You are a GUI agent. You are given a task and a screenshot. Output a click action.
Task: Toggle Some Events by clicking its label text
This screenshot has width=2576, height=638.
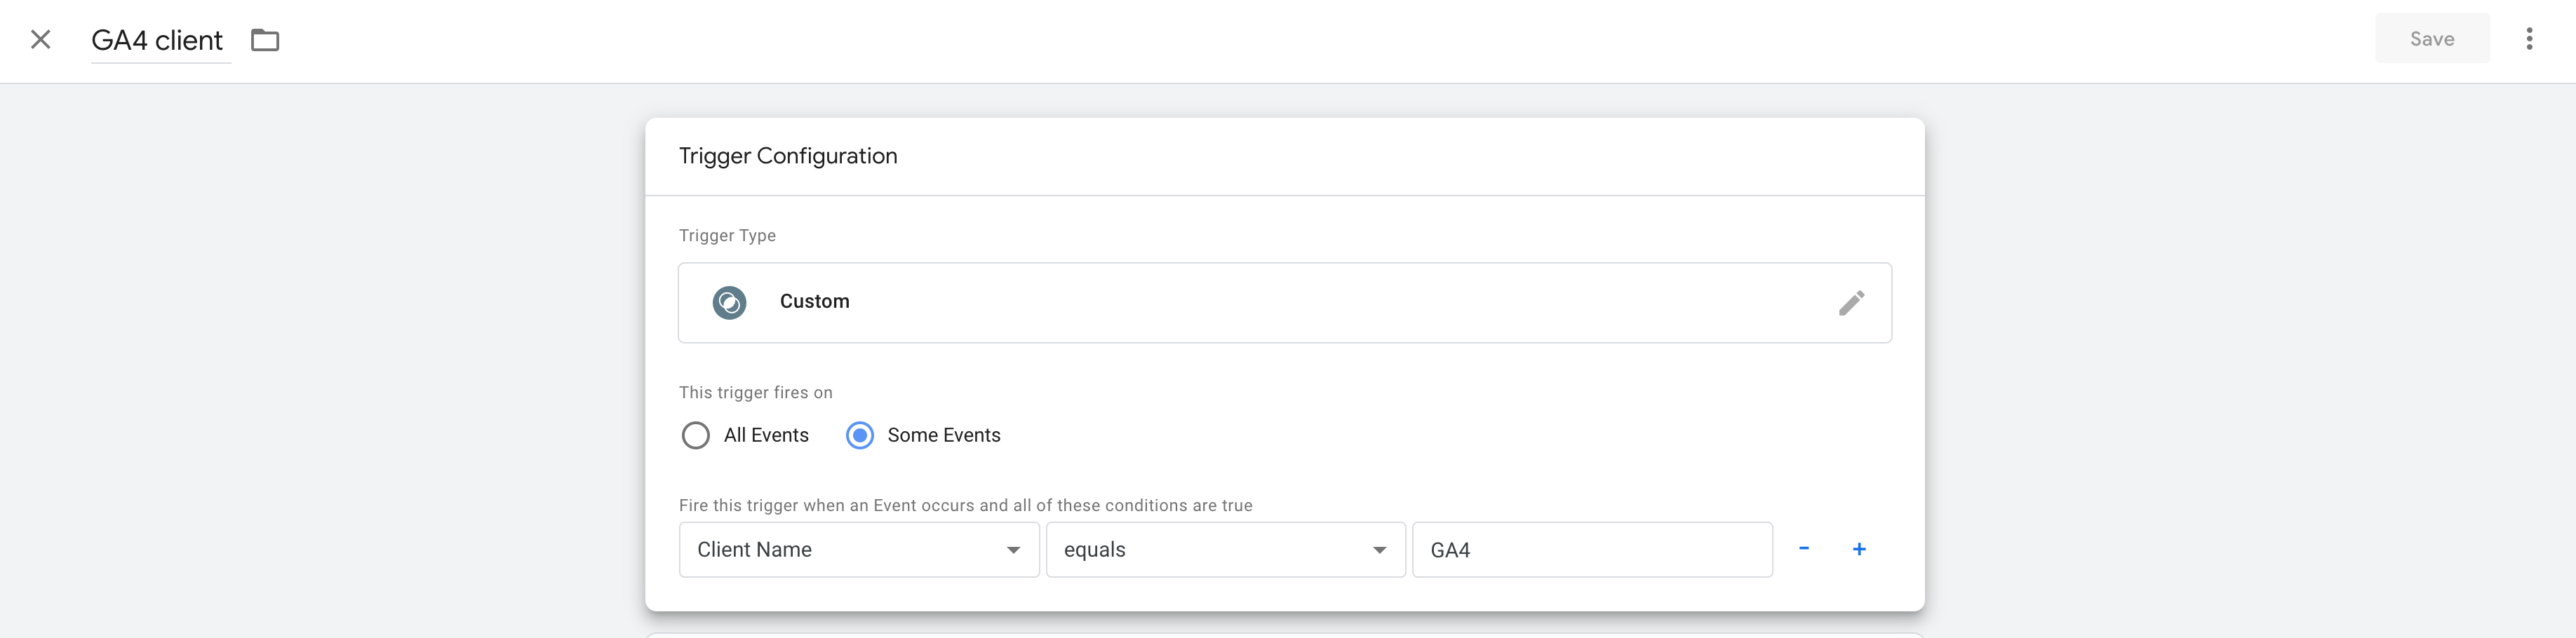click(943, 435)
